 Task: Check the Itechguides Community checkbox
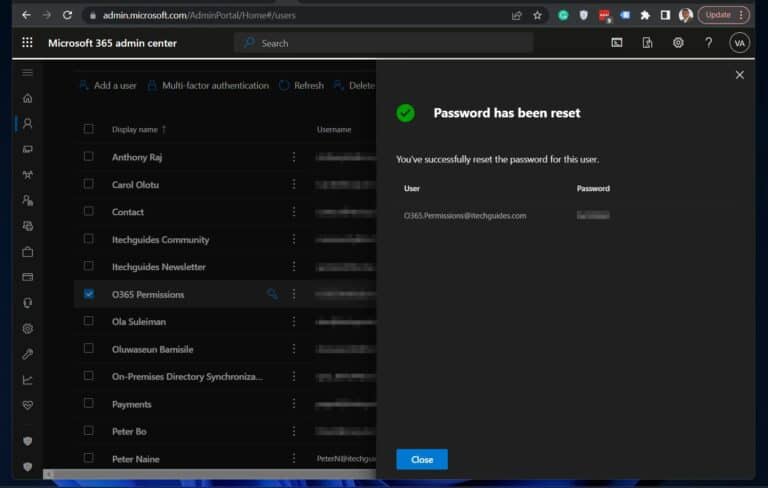pos(89,239)
